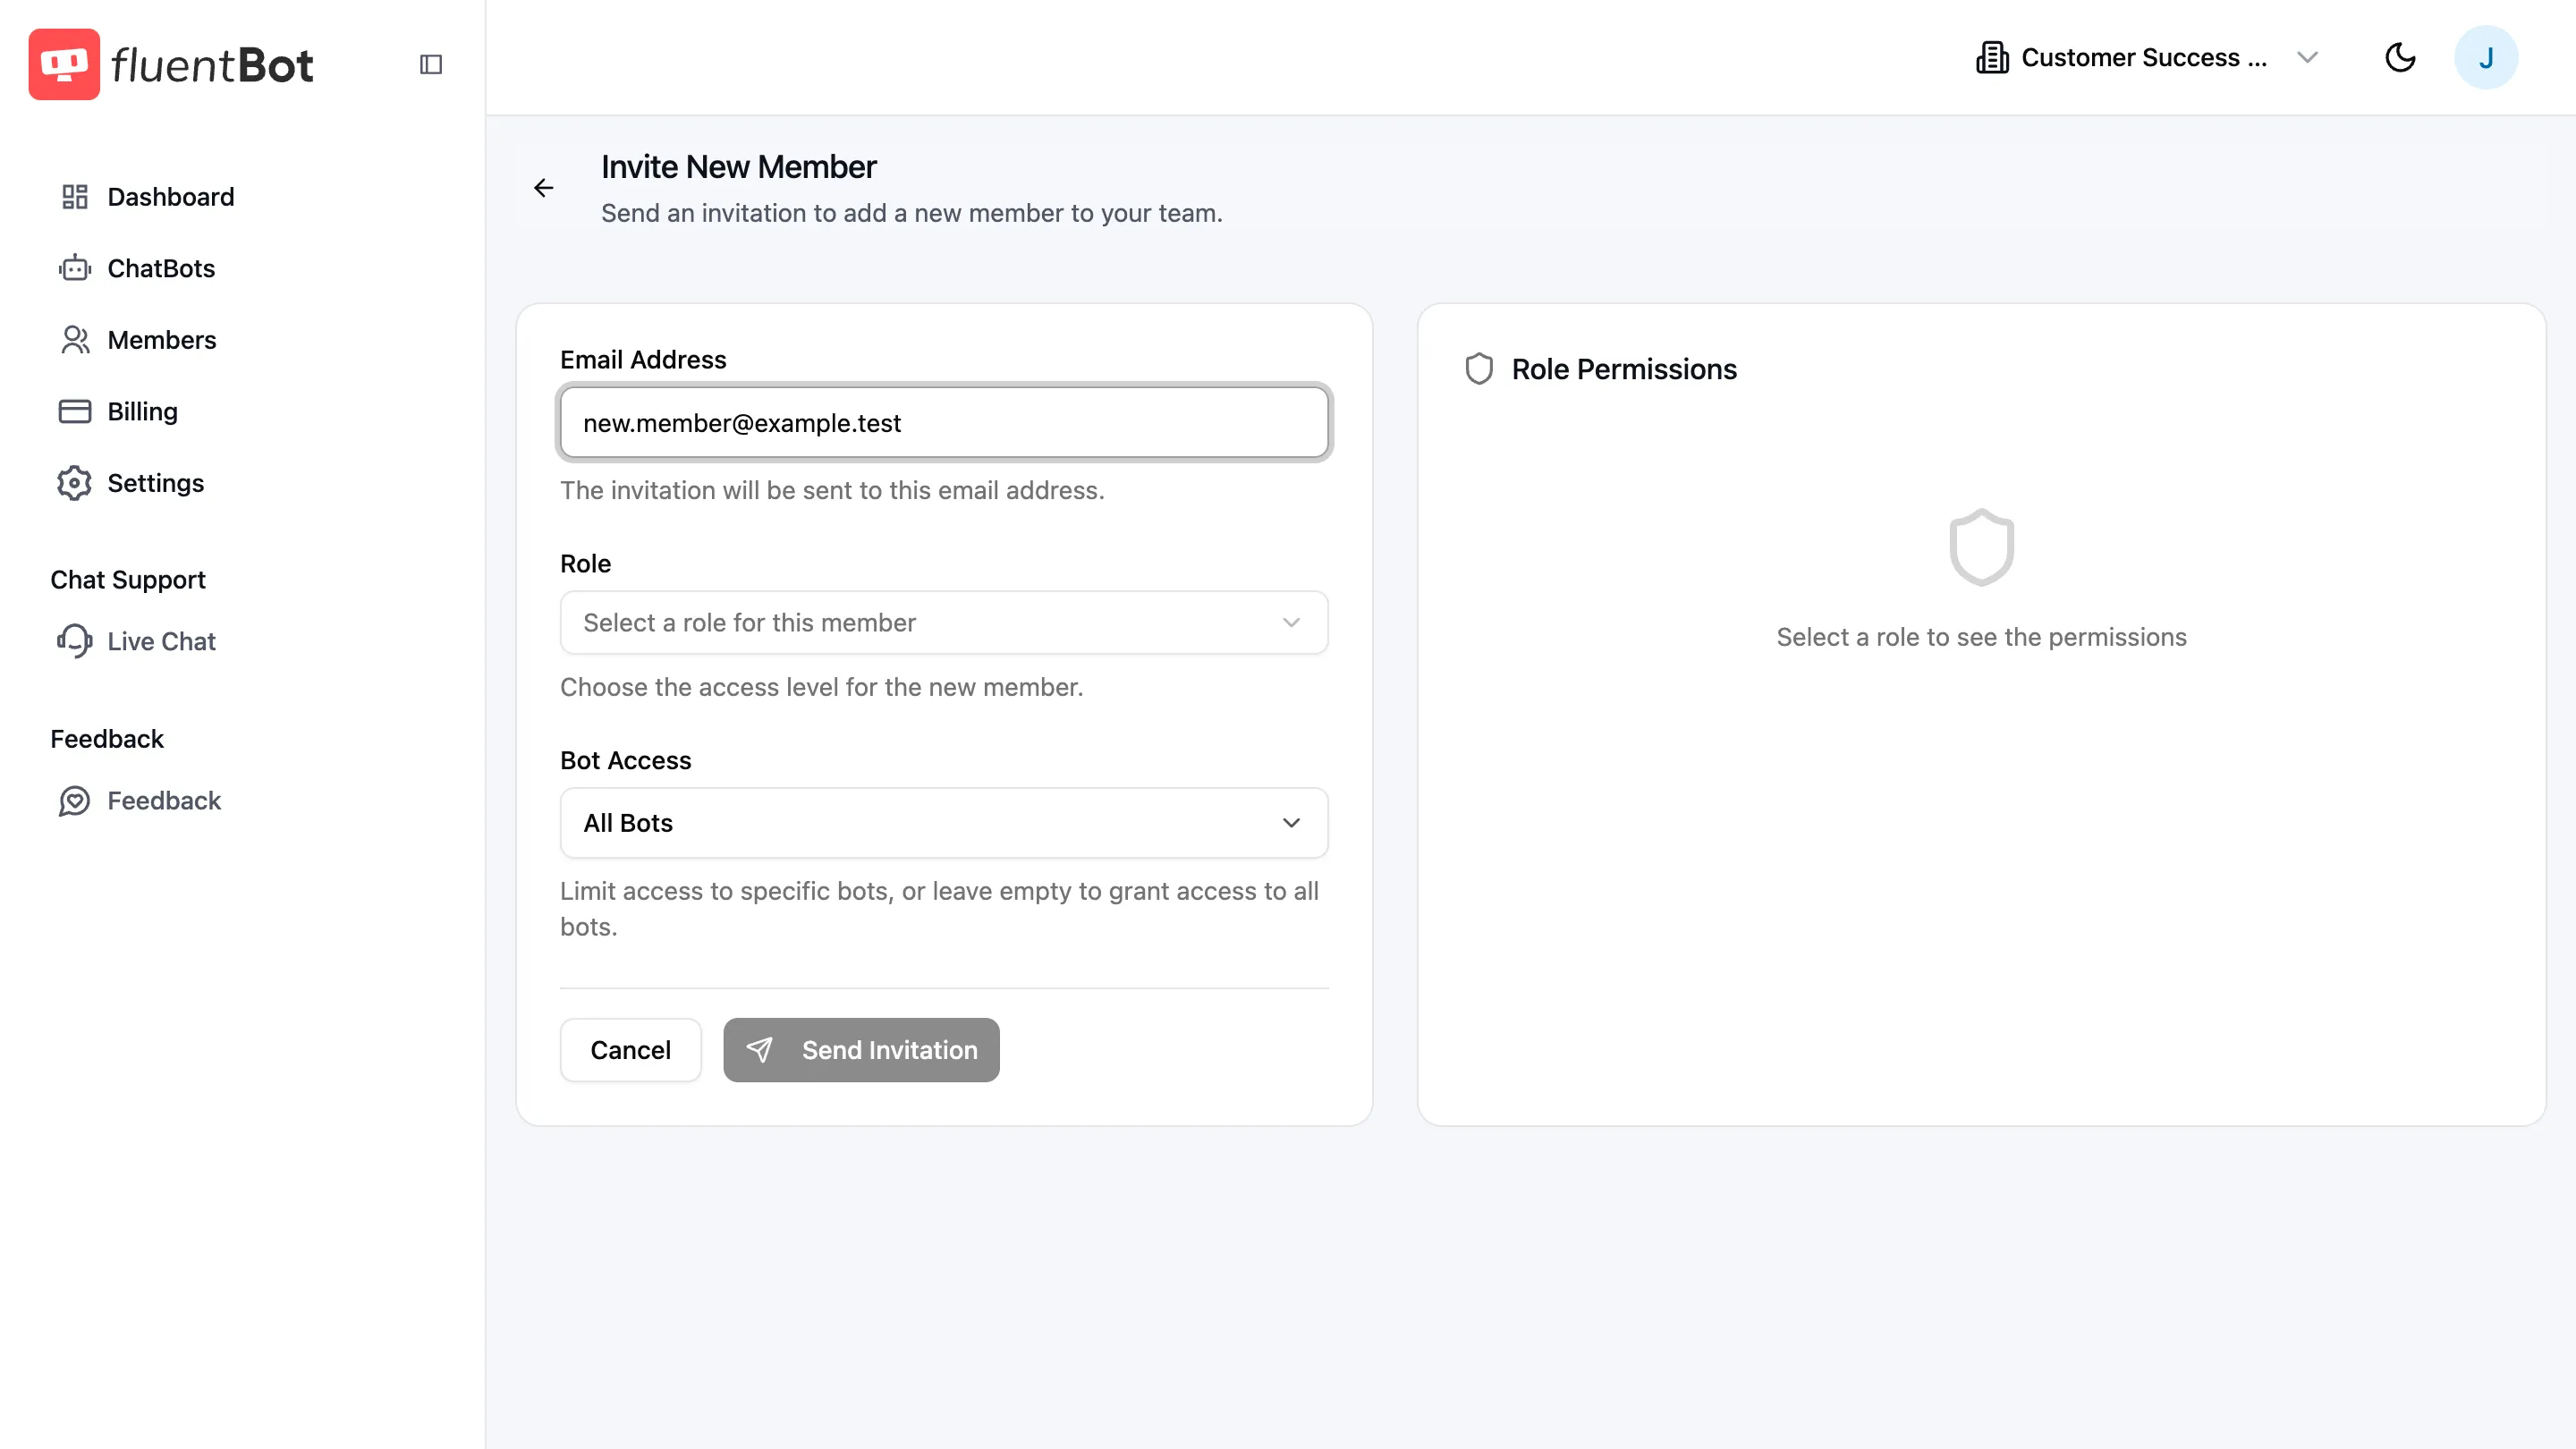This screenshot has height=1449, width=2576.
Task: Click the Bot Access dropdown chevron
Action: [1291, 822]
